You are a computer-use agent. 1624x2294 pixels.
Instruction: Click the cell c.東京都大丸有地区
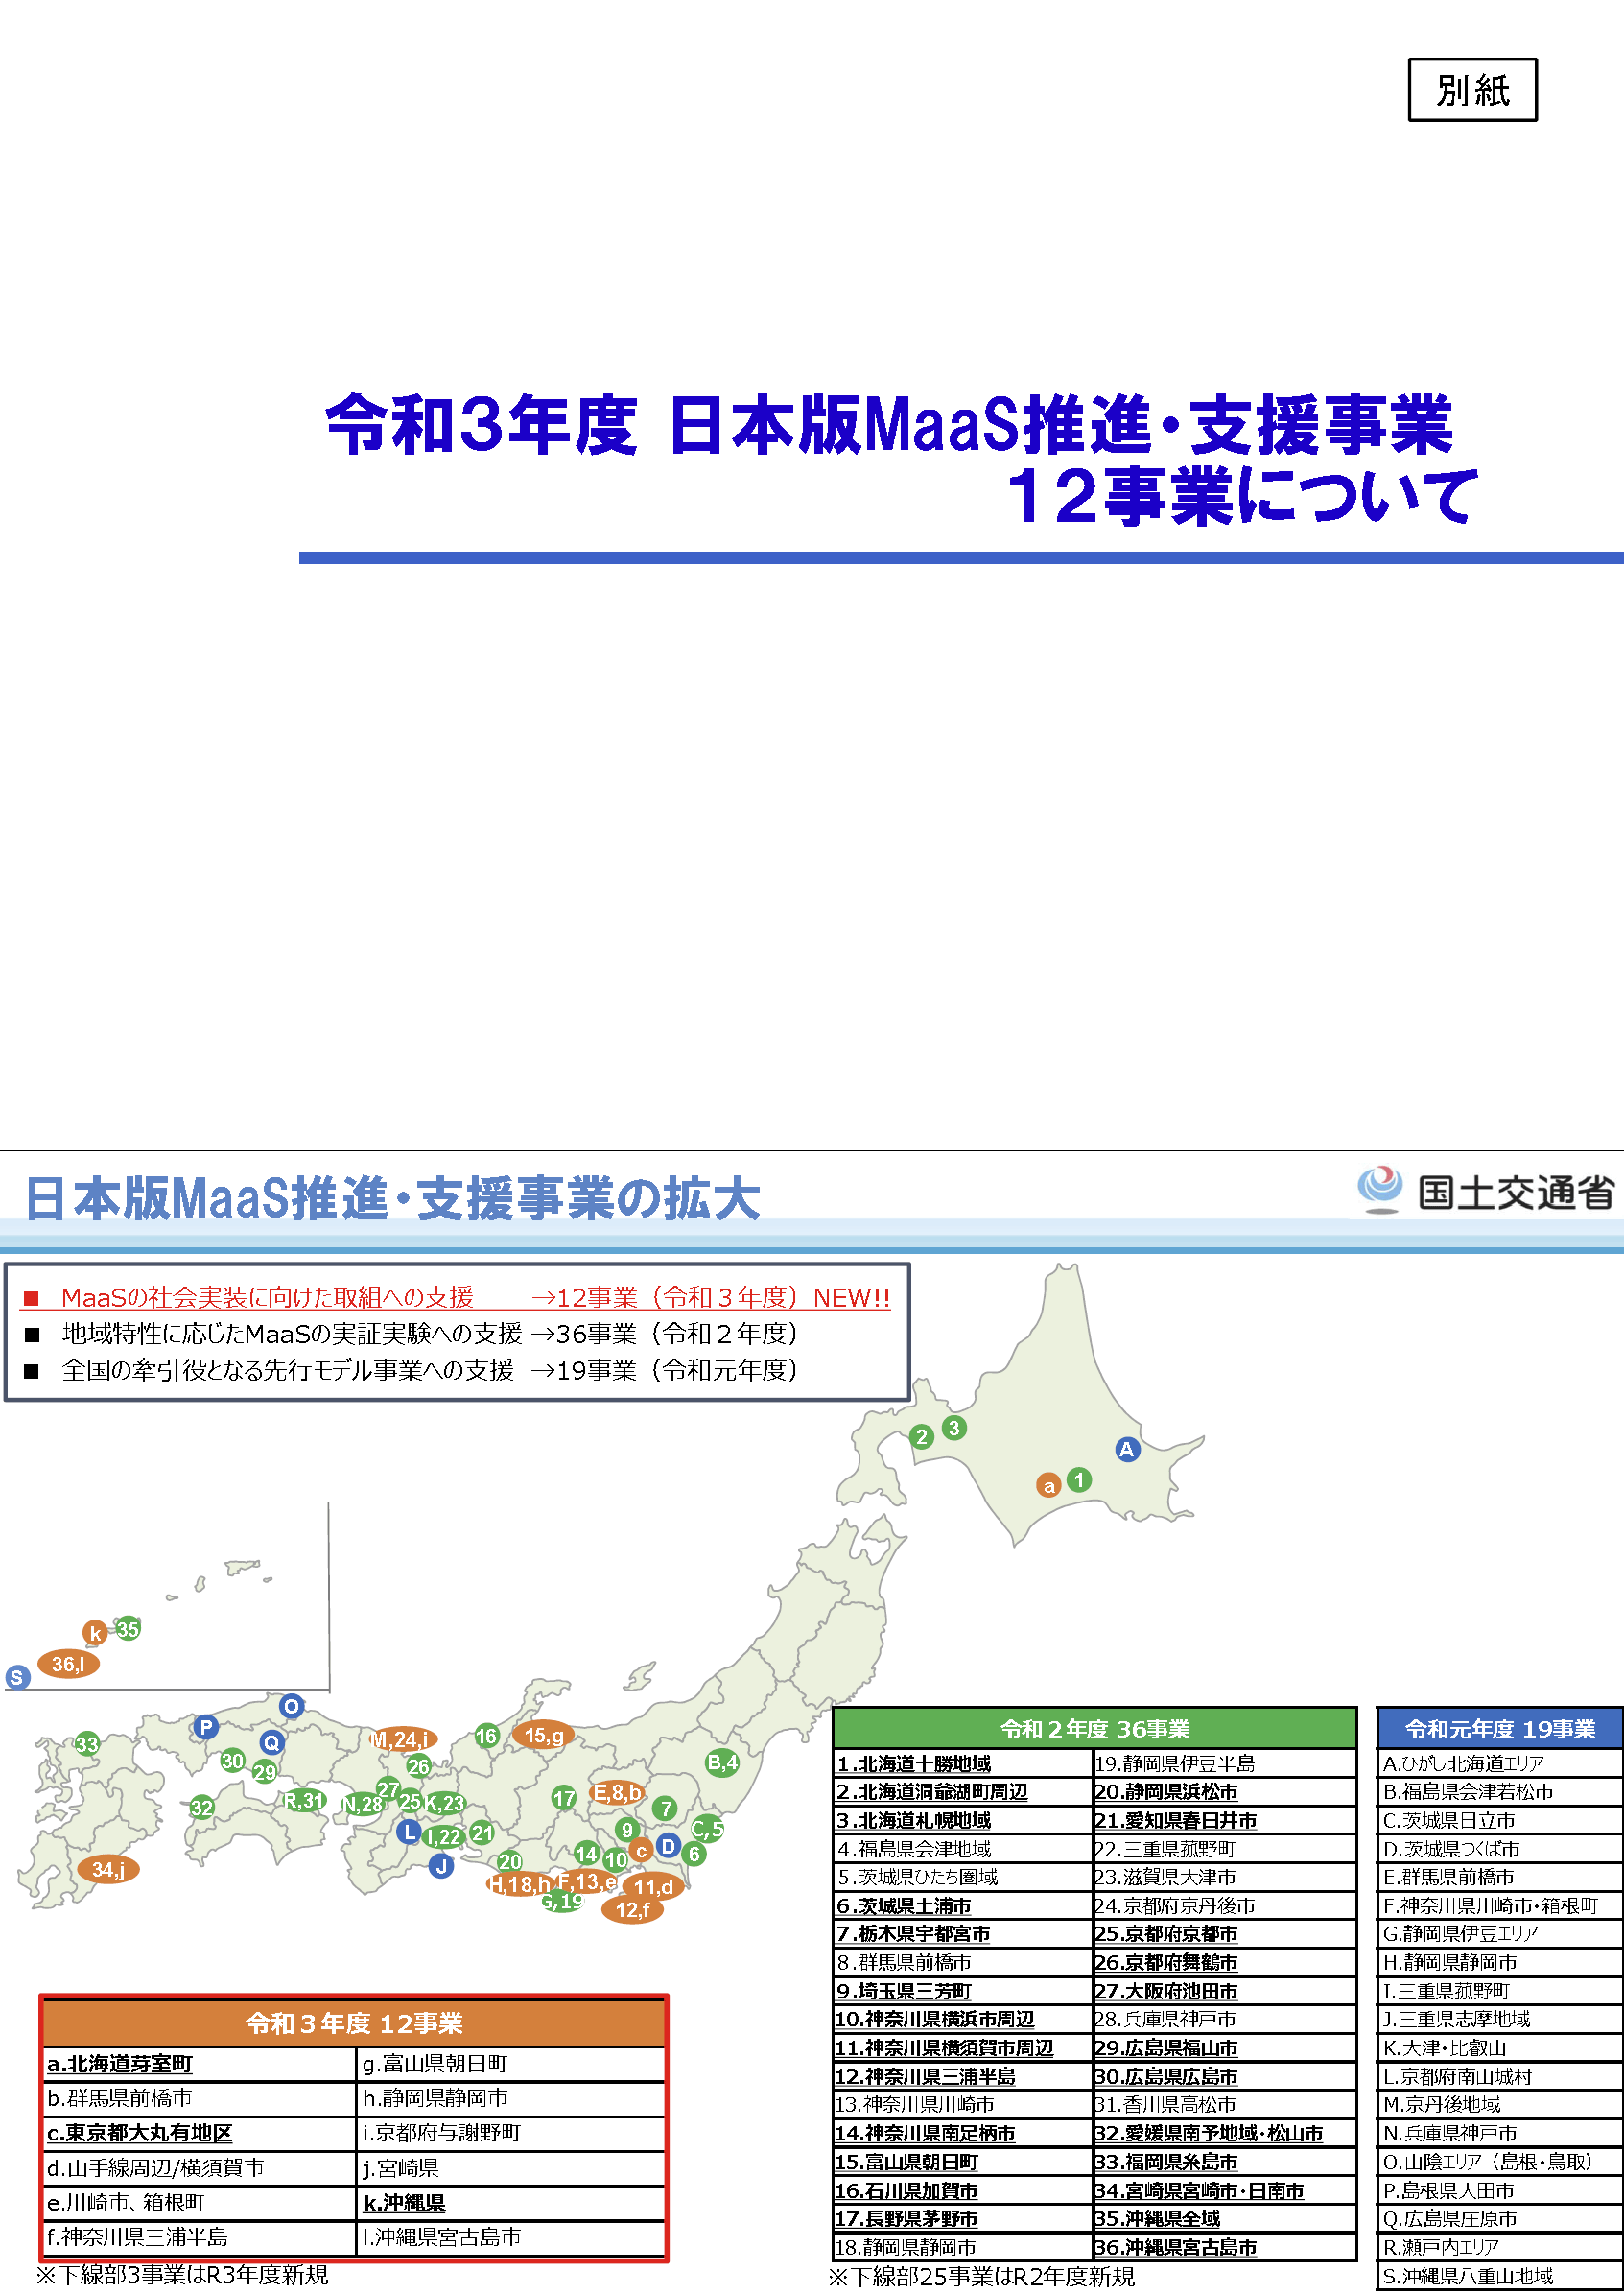[x=200, y=2134]
